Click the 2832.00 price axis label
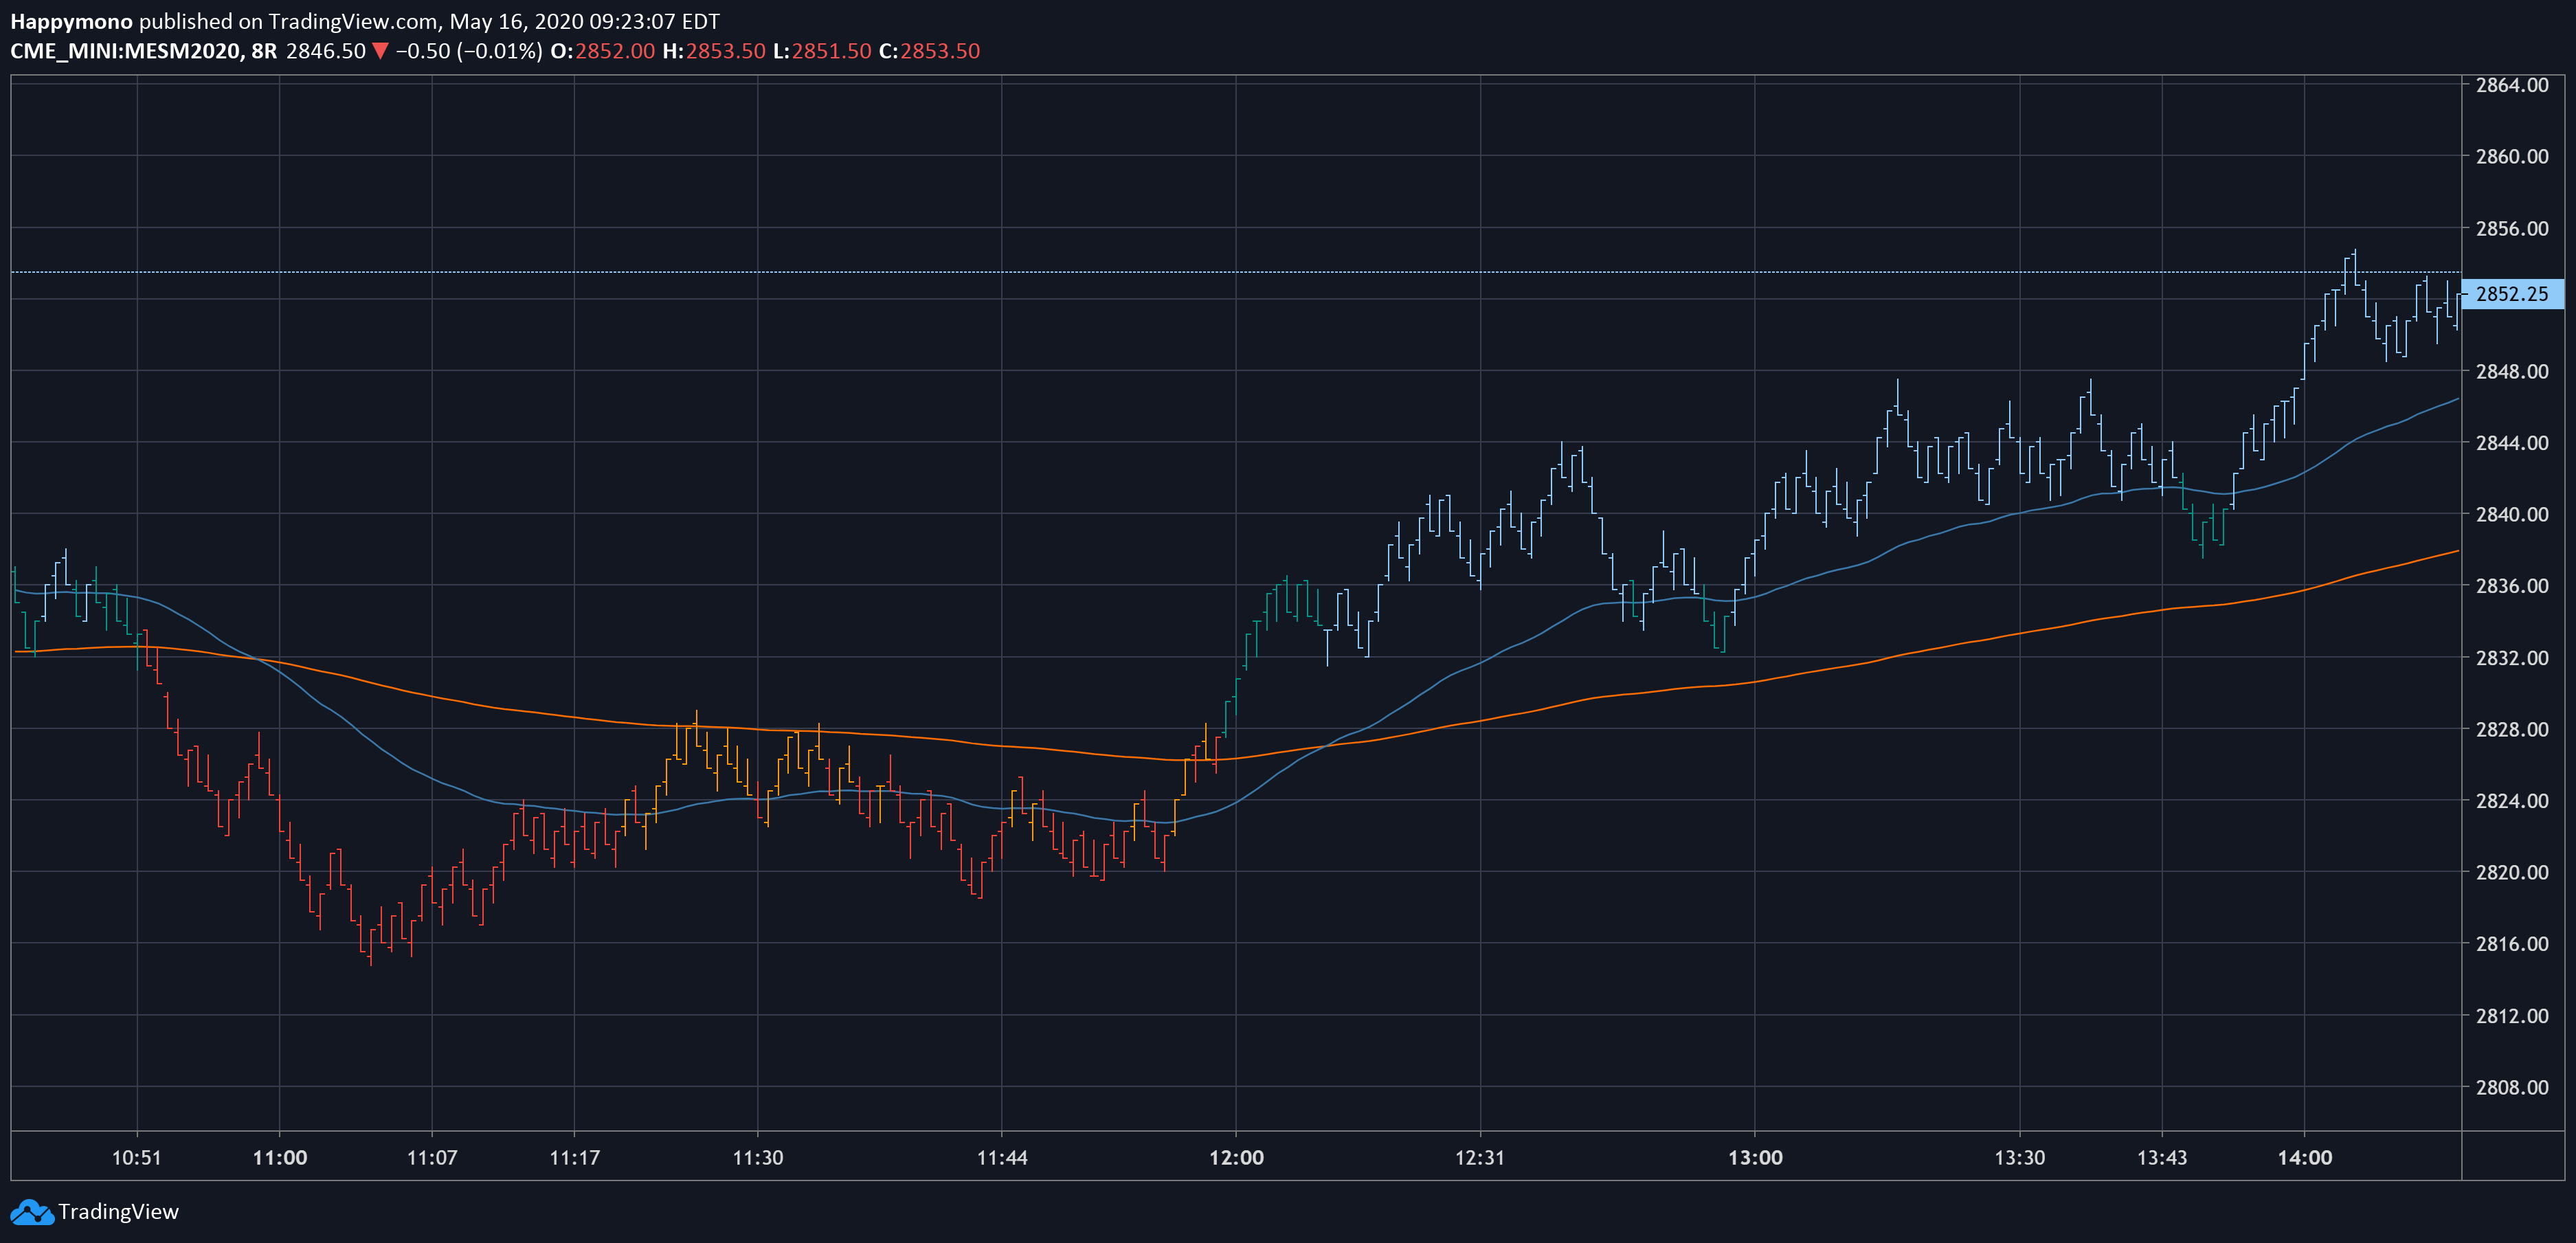 point(2512,658)
